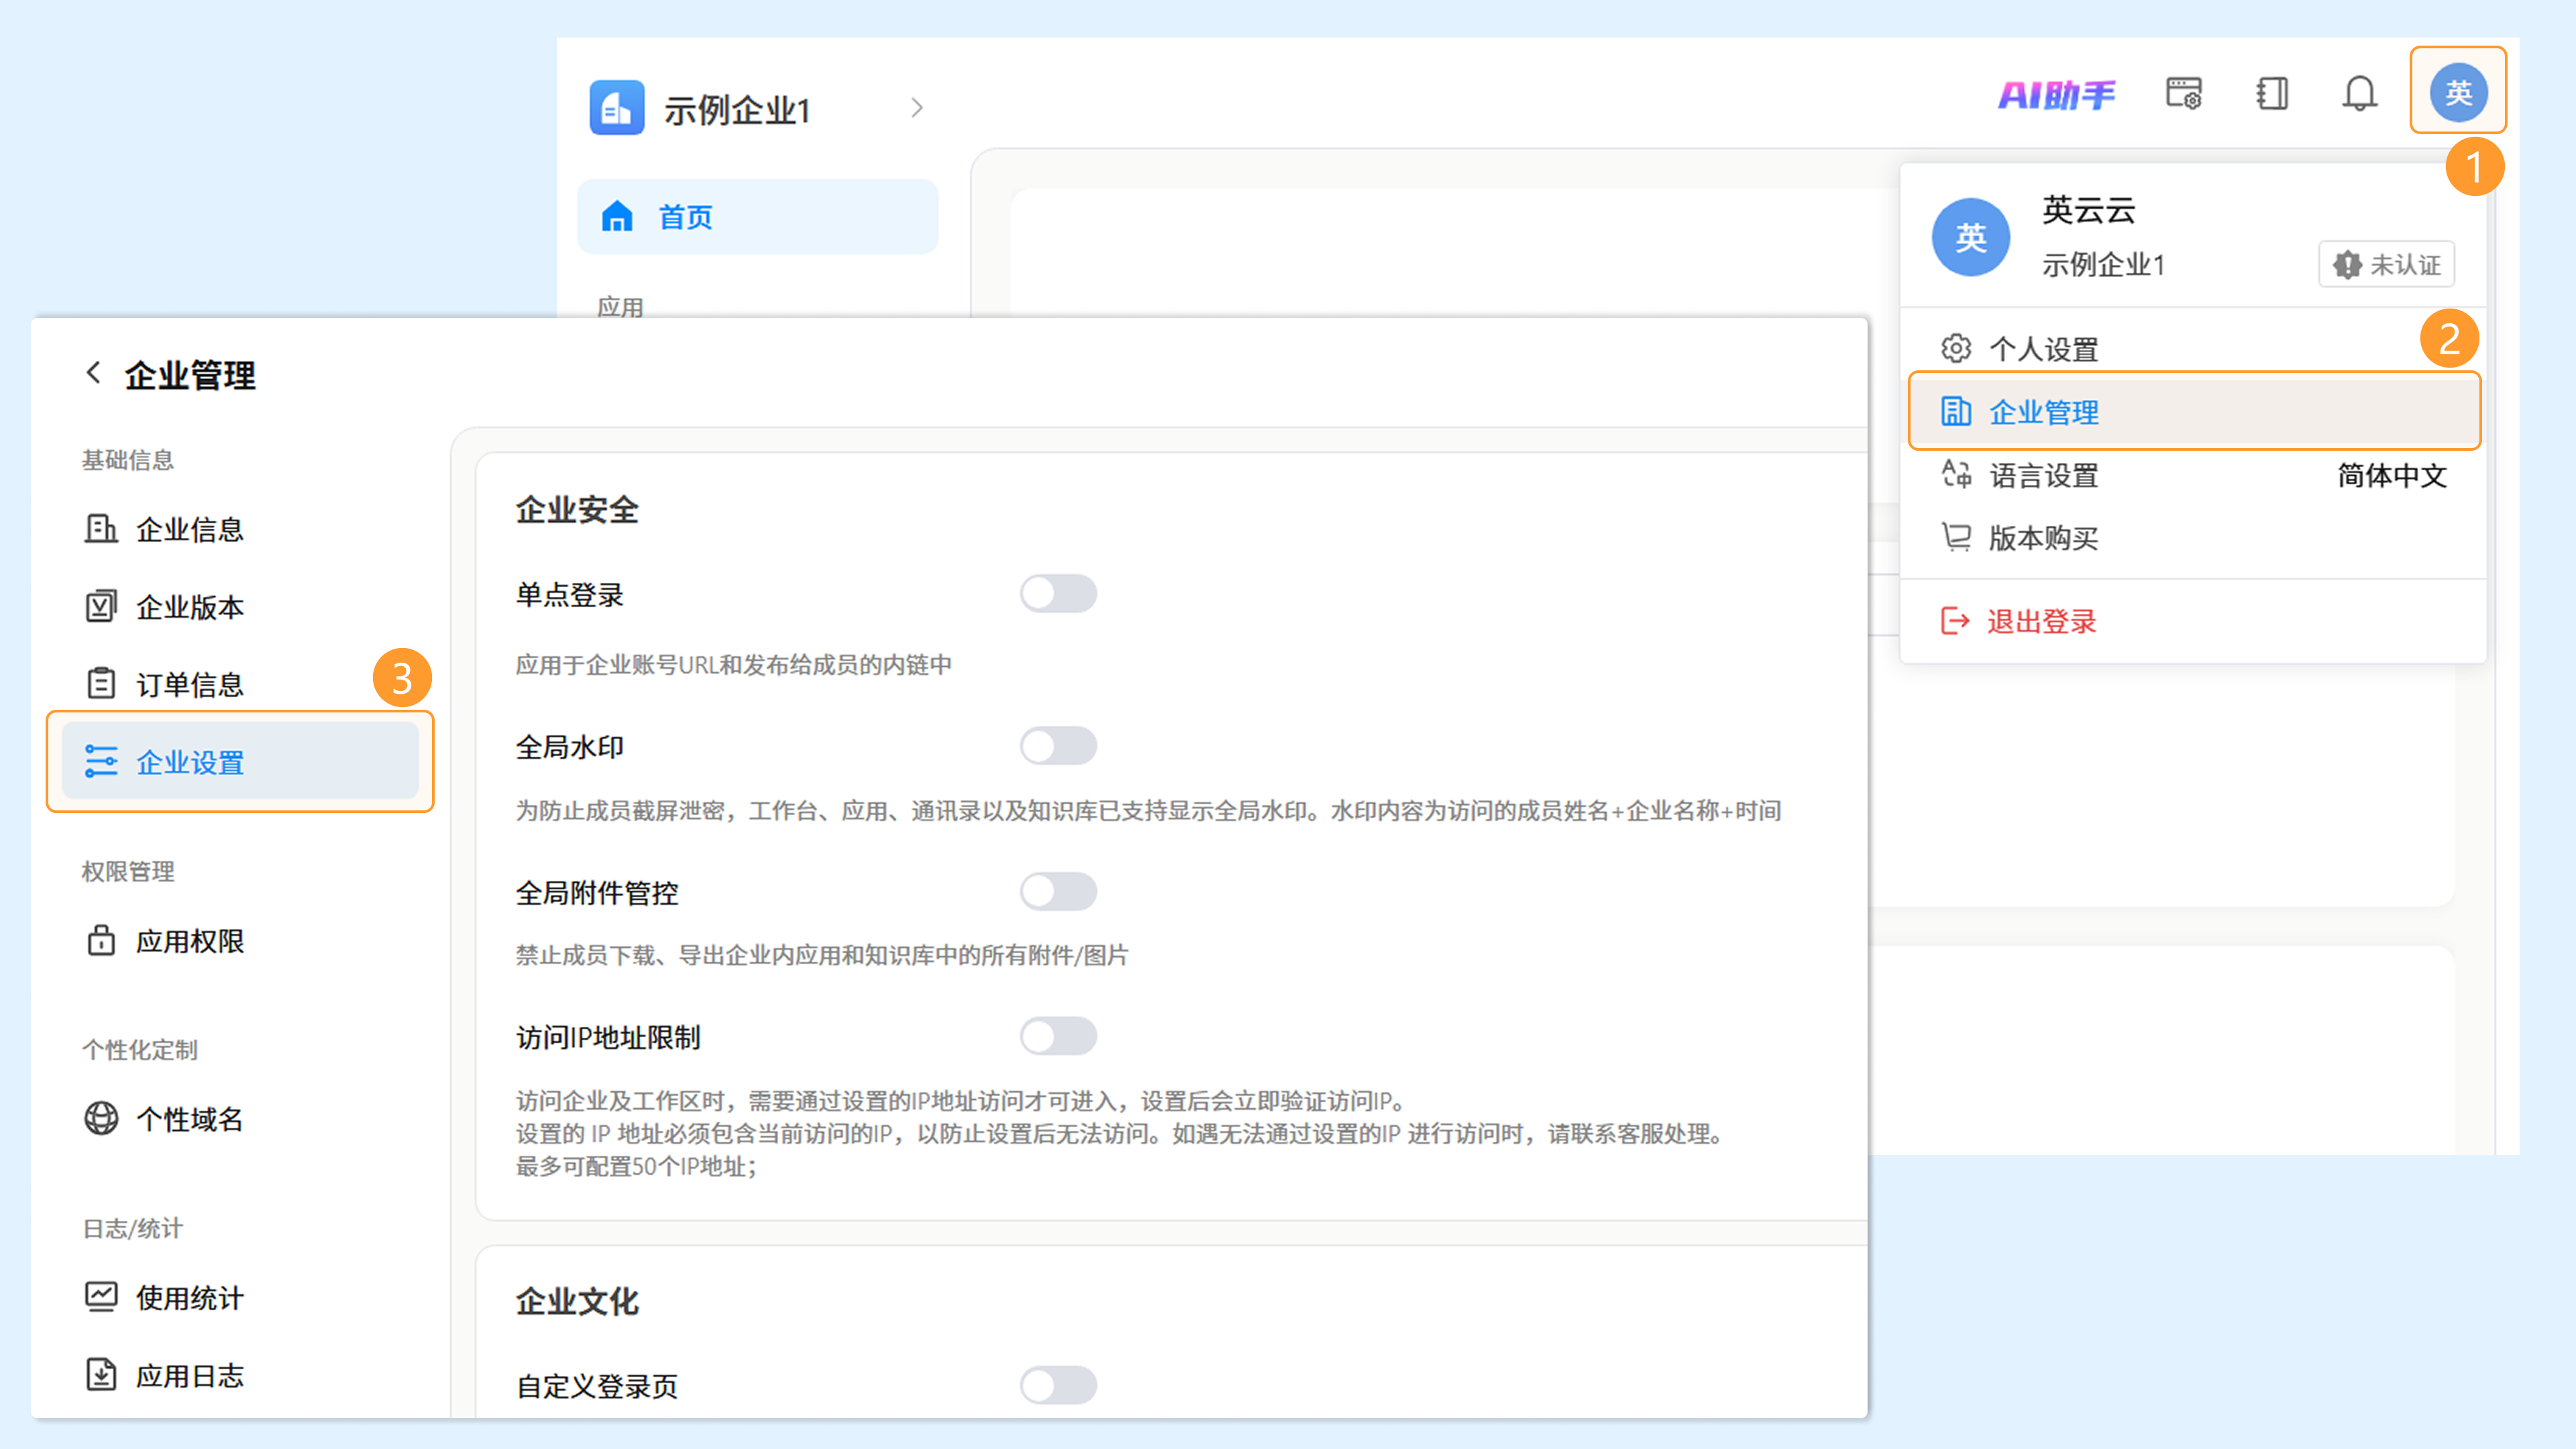Turn on 全局附件管控 switch
The image size is (2576, 1449).
tap(1058, 891)
